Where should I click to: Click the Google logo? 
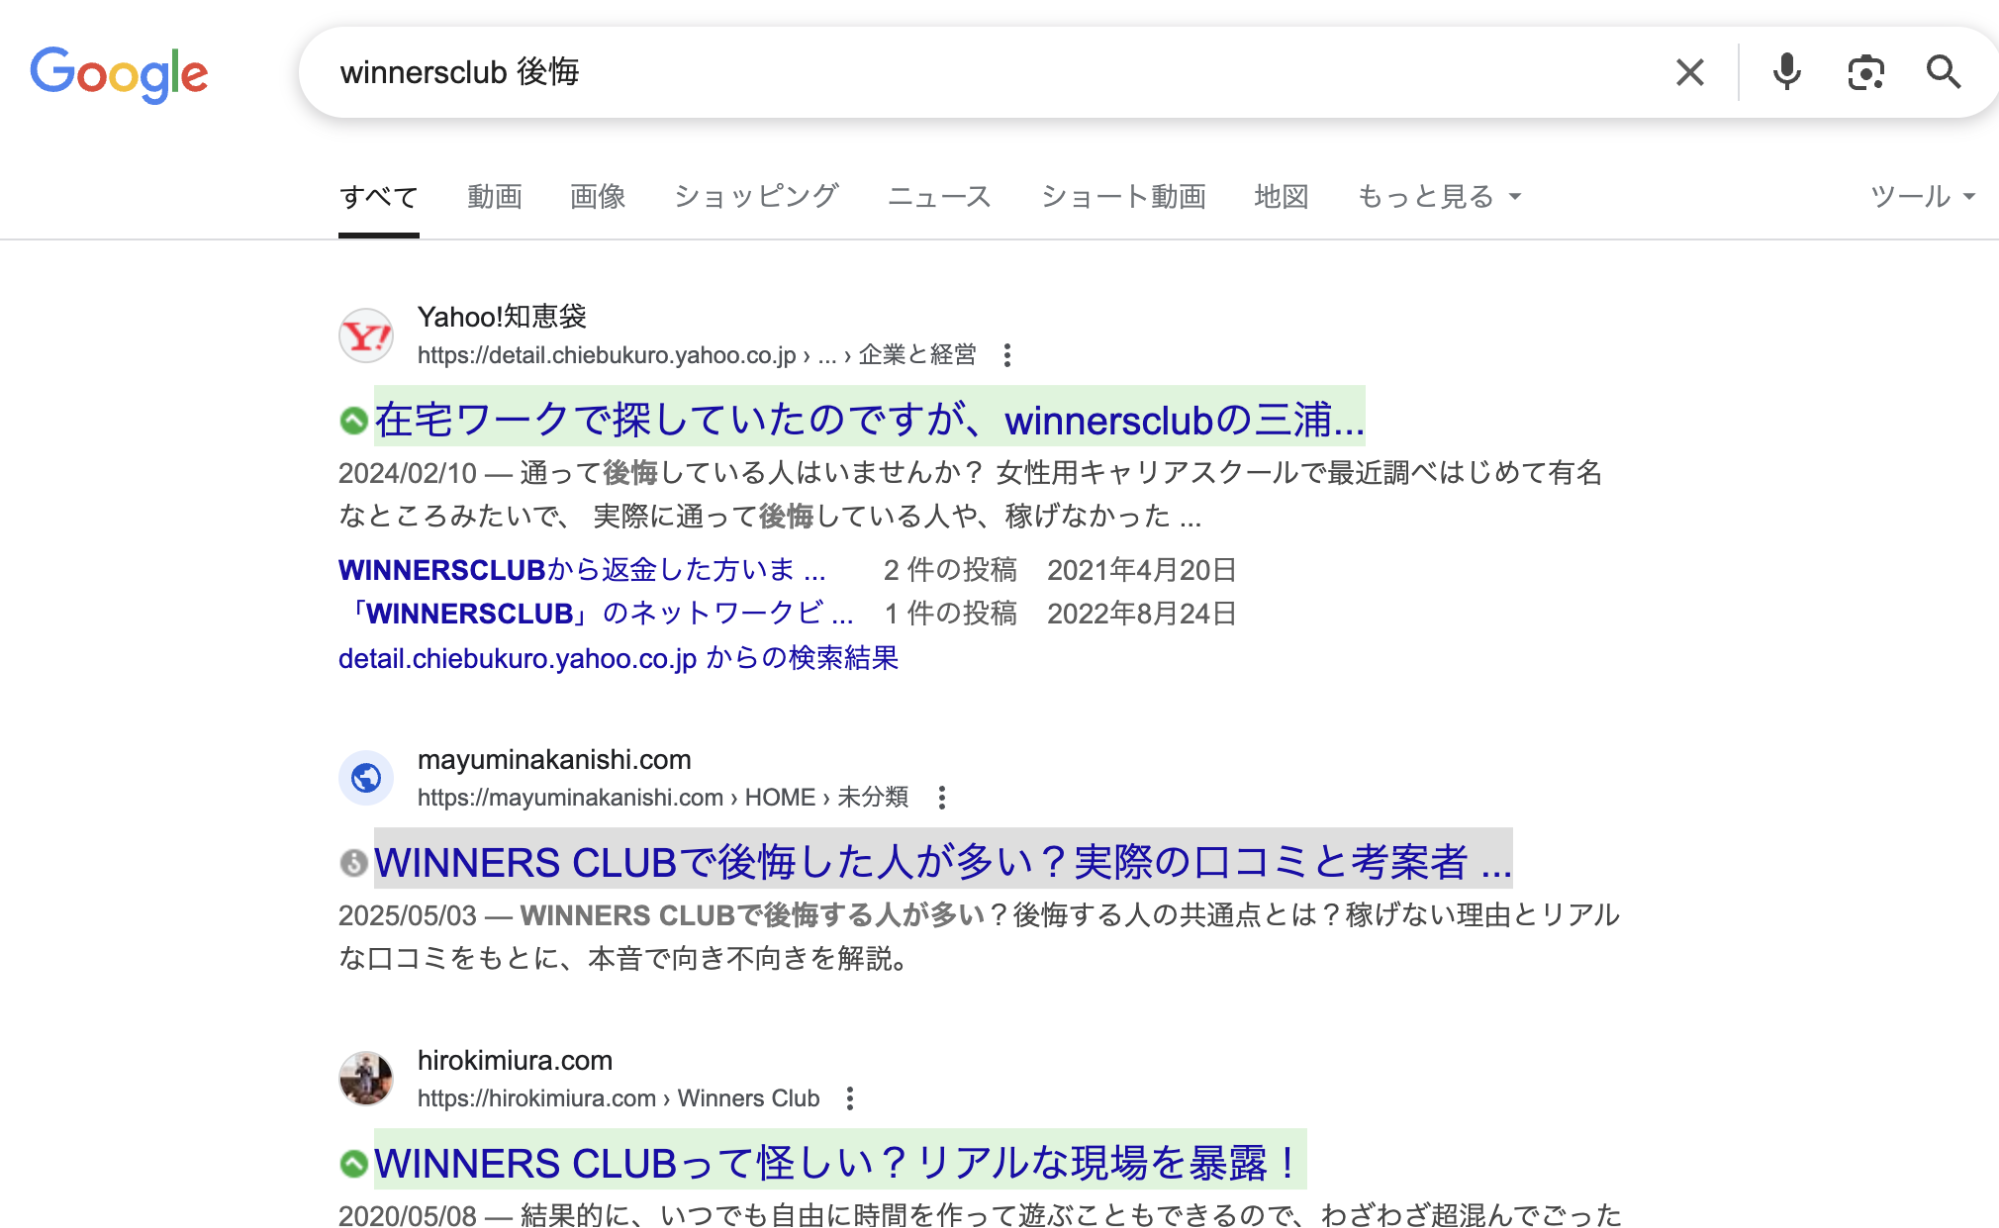click(x=119, y=73)
